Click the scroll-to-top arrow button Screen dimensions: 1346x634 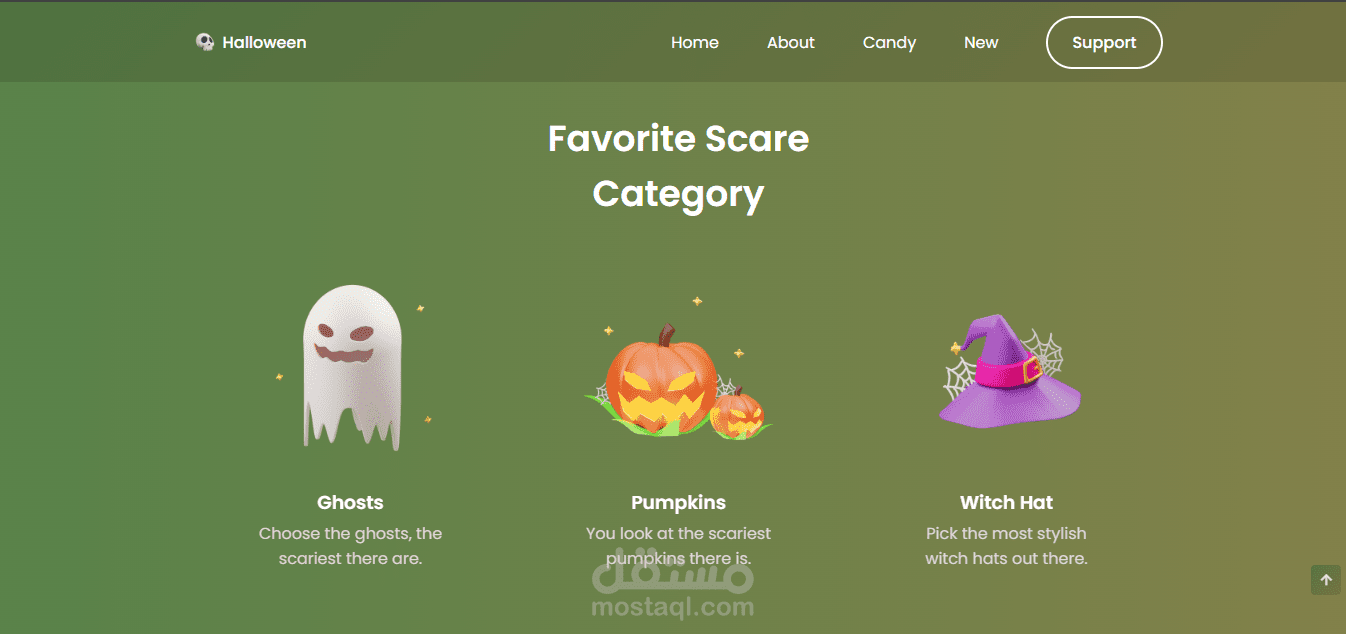[1326, 580]
